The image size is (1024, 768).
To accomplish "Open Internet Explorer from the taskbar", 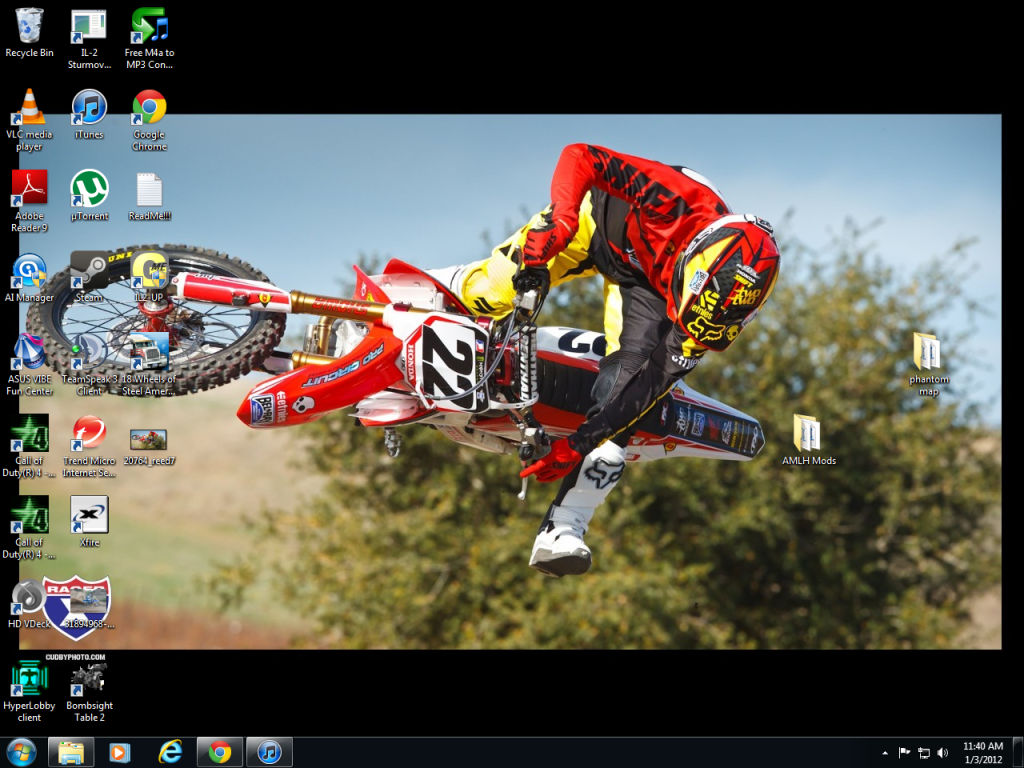I will point(171,752).
